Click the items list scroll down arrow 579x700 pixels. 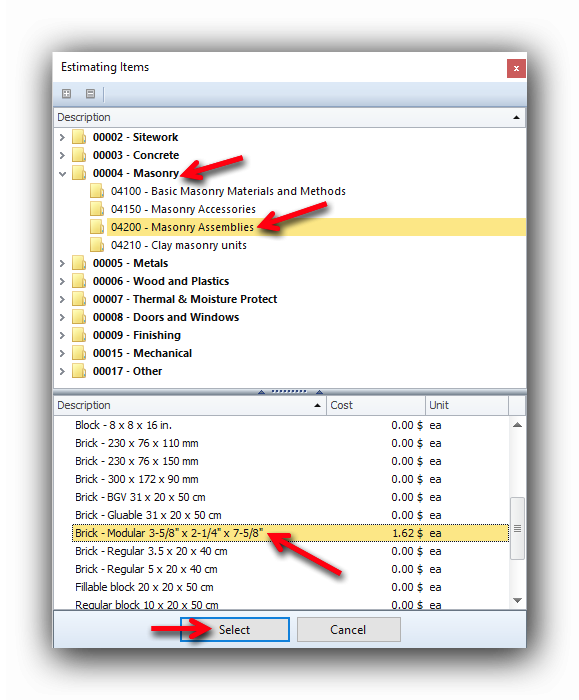[x=517, y=600]
